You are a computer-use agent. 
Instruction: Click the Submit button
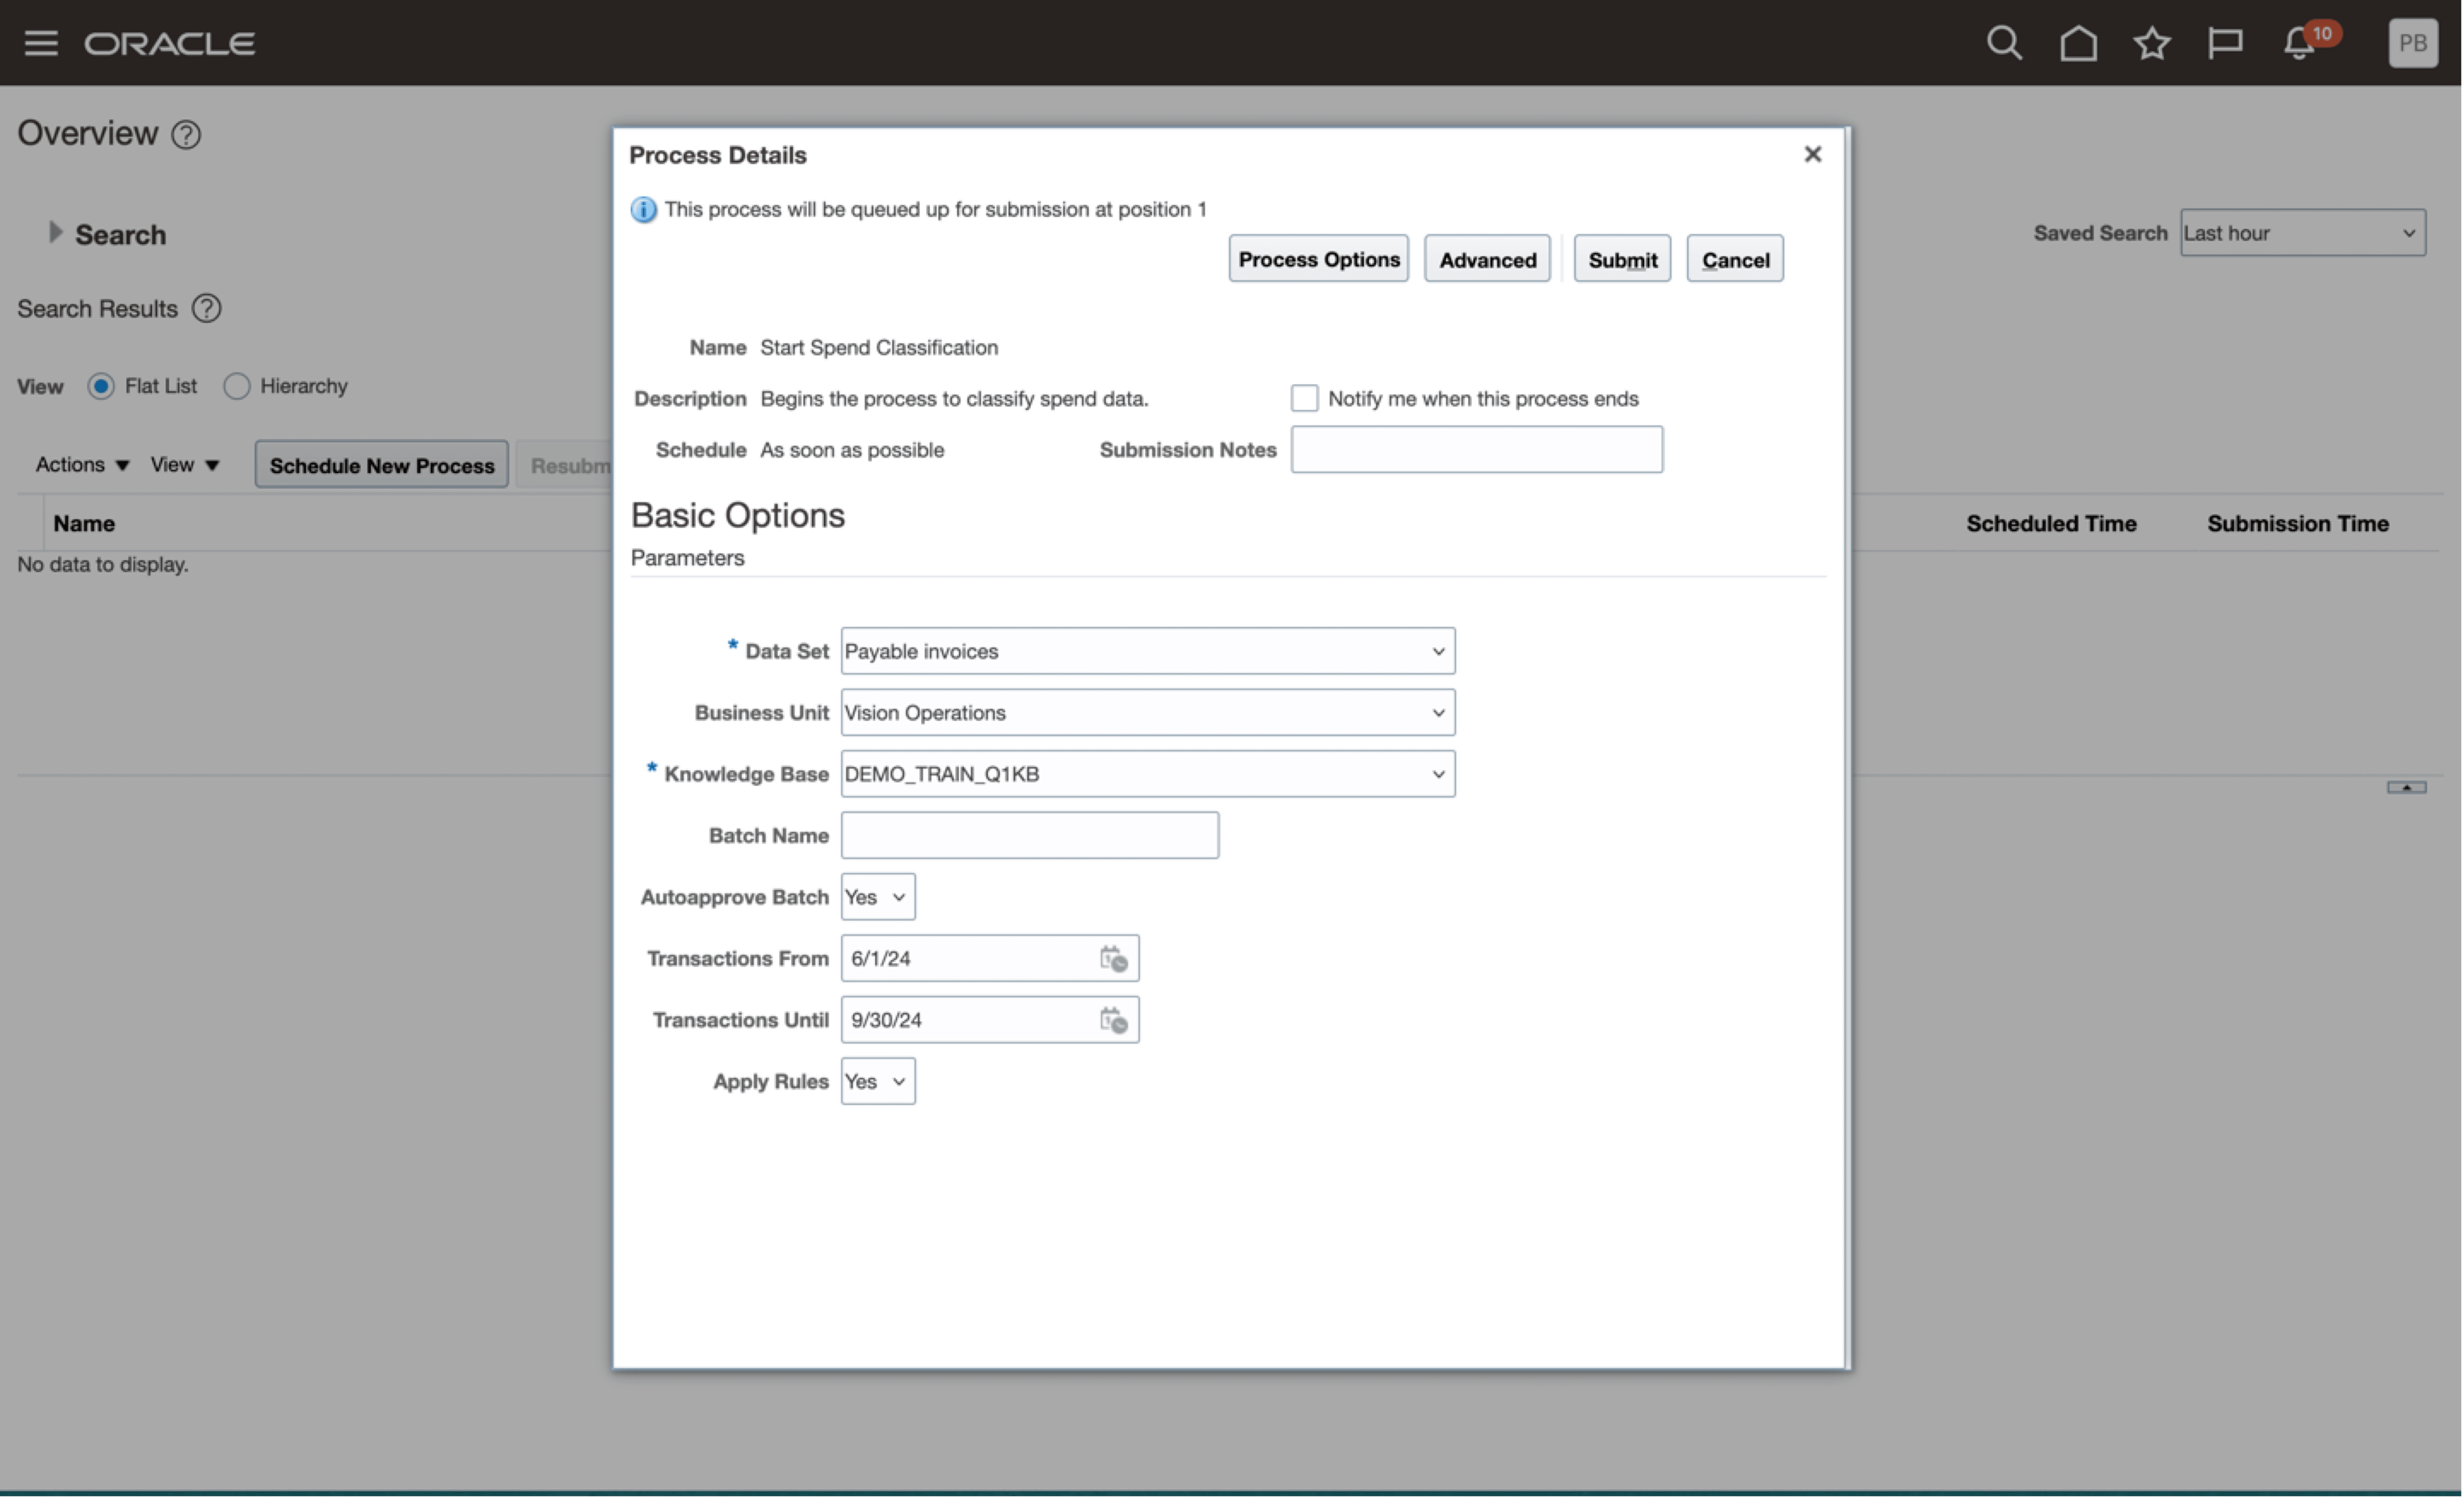pos(1622,260)
